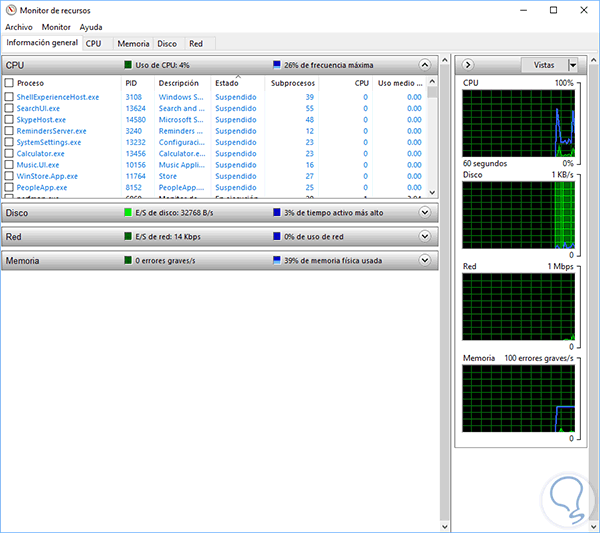600x533 pixels.
Task: Sort by the Uso medio column header
Action: 400,83
